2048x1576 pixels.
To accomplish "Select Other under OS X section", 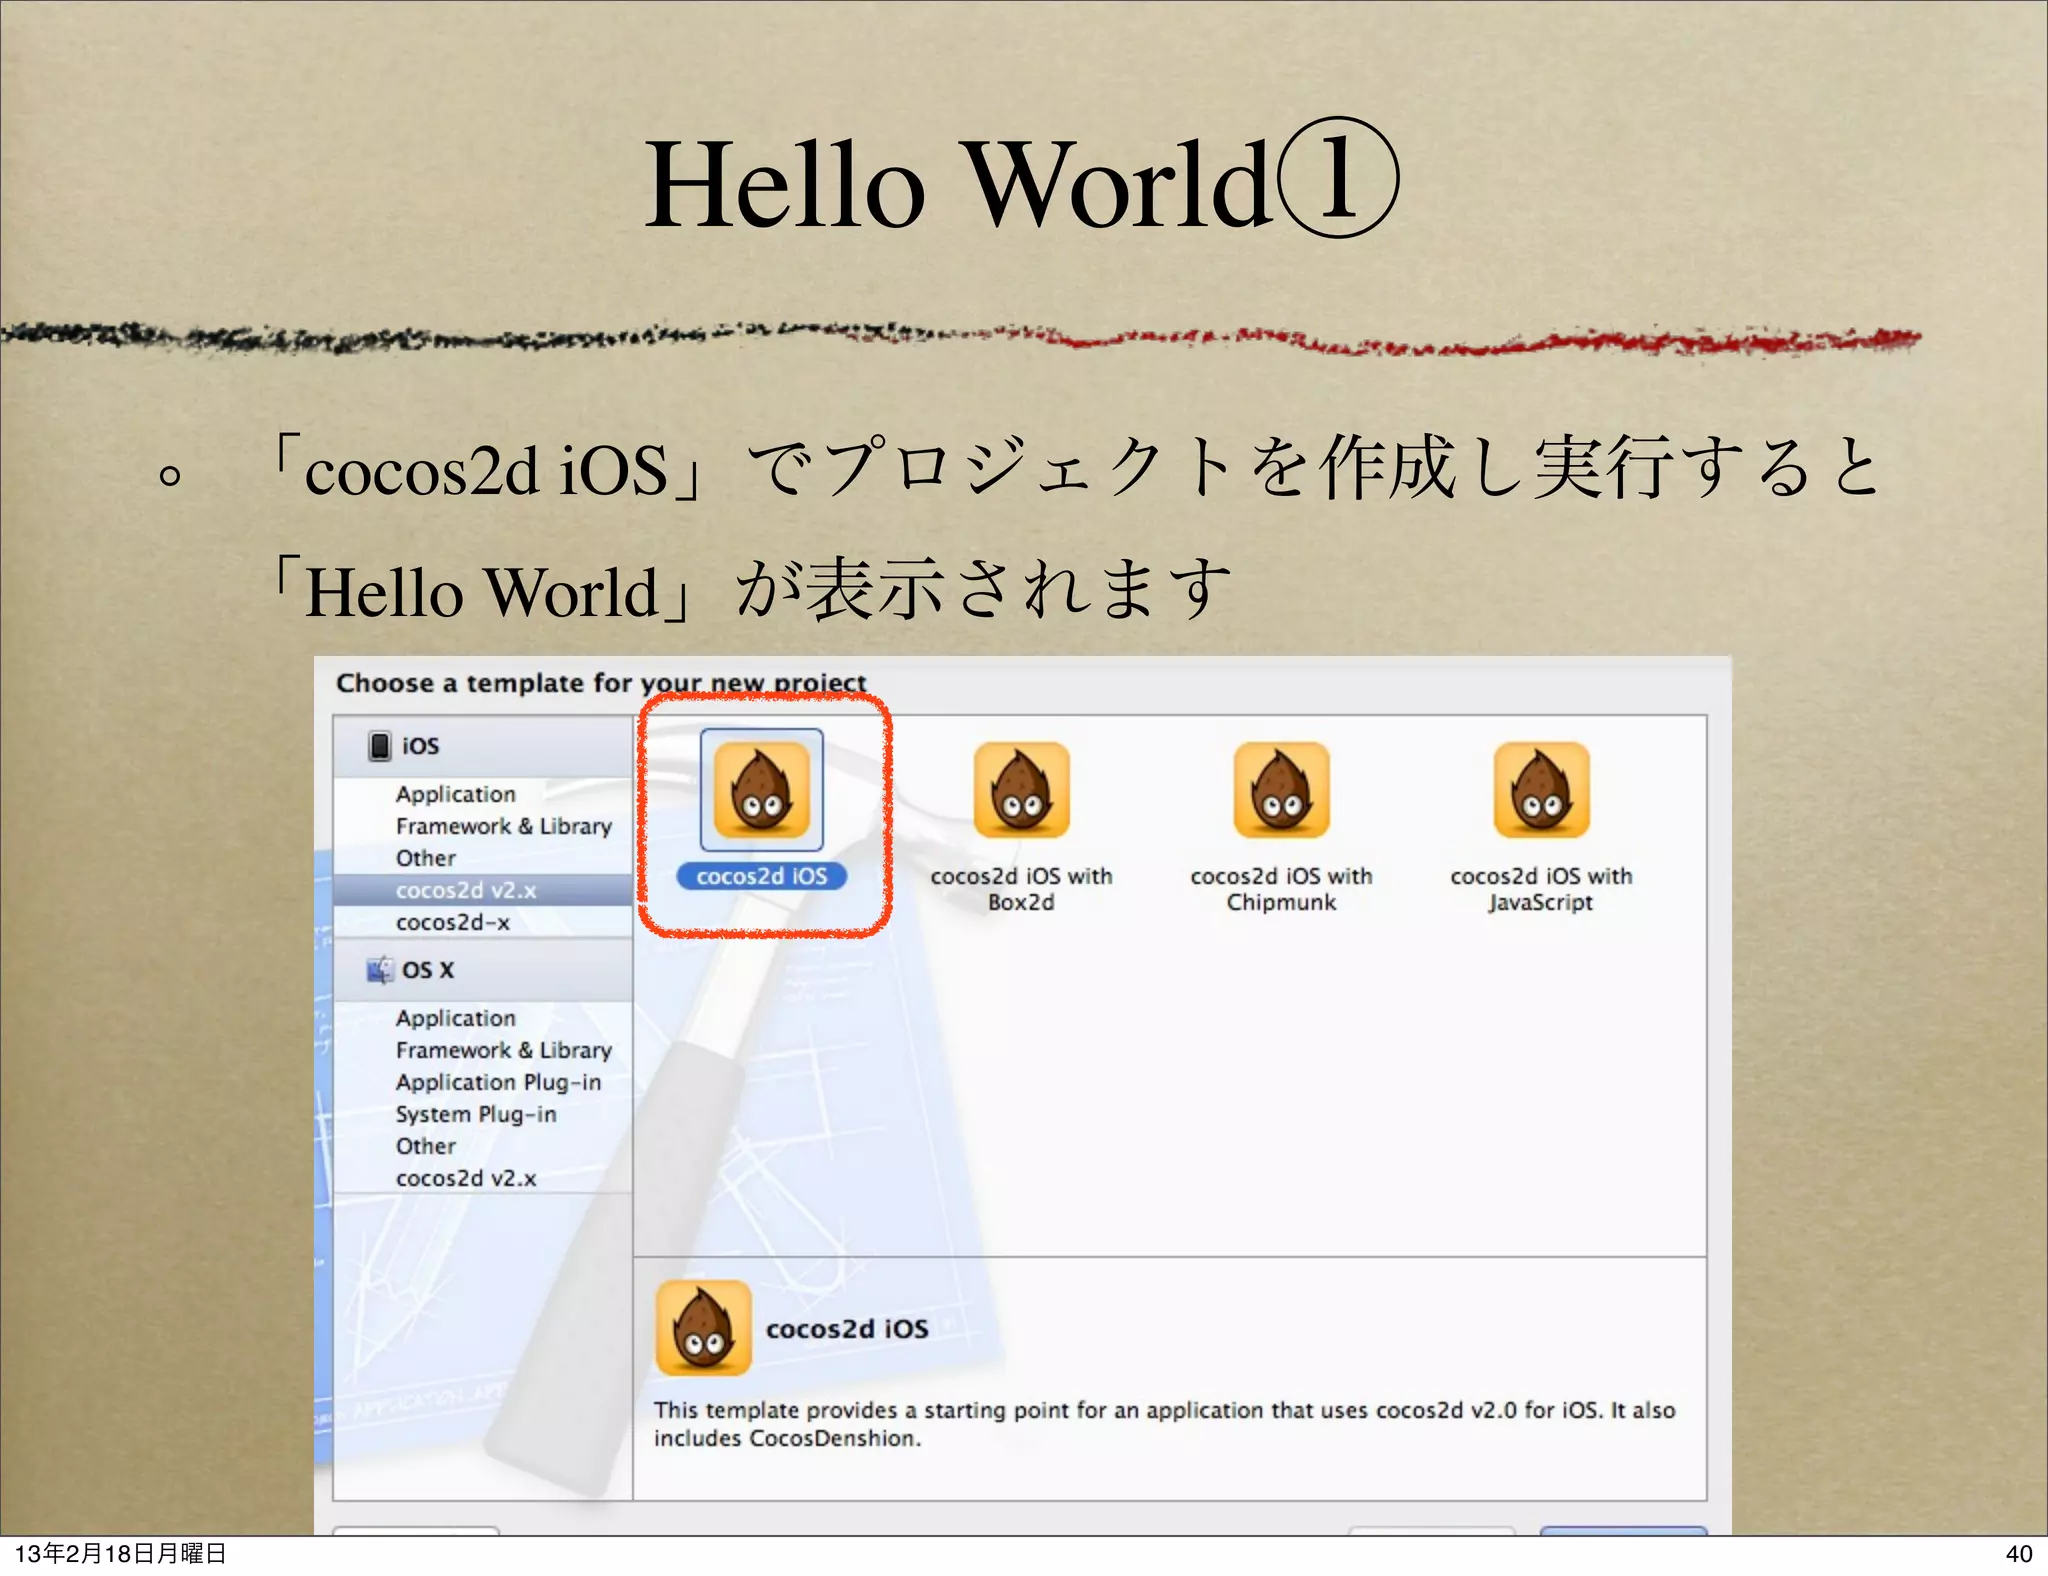I will [x=426, y=1146].
